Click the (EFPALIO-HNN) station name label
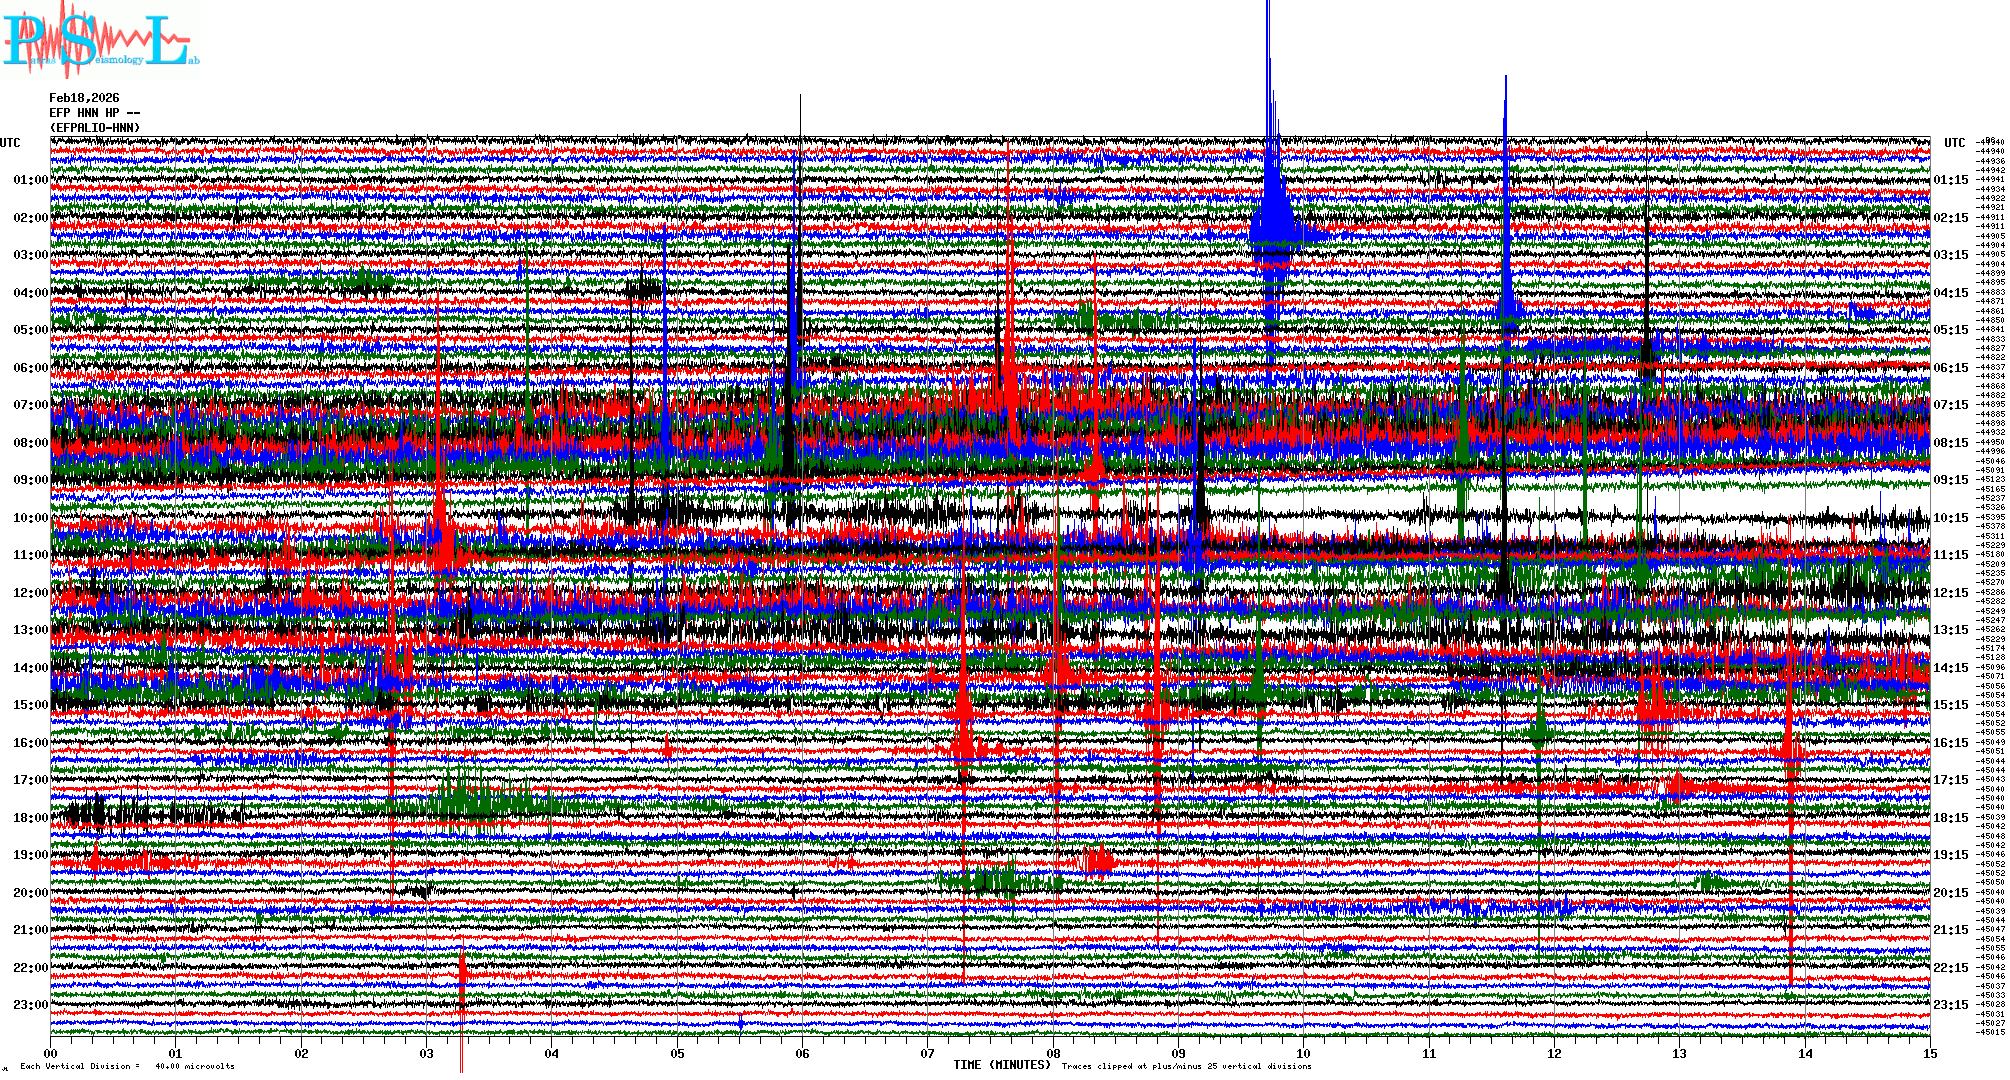The width and height of the screenshot is (2010, 1080). [95, 128]
